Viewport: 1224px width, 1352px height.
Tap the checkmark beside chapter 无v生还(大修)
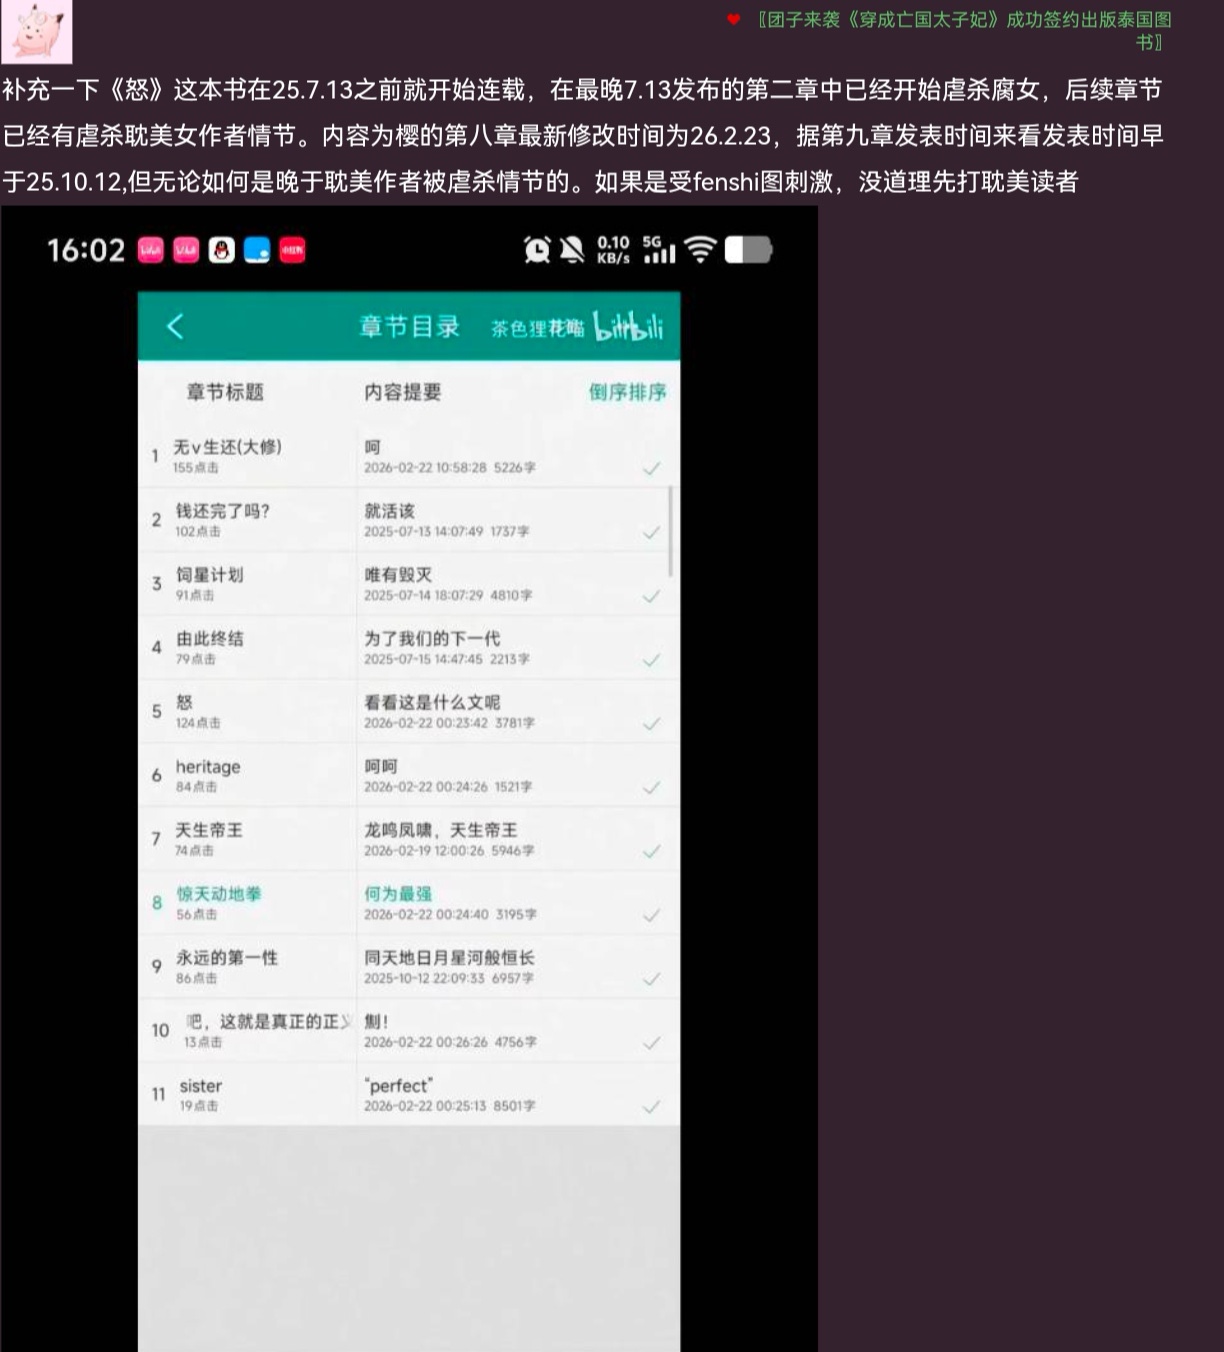click(652, 468)
